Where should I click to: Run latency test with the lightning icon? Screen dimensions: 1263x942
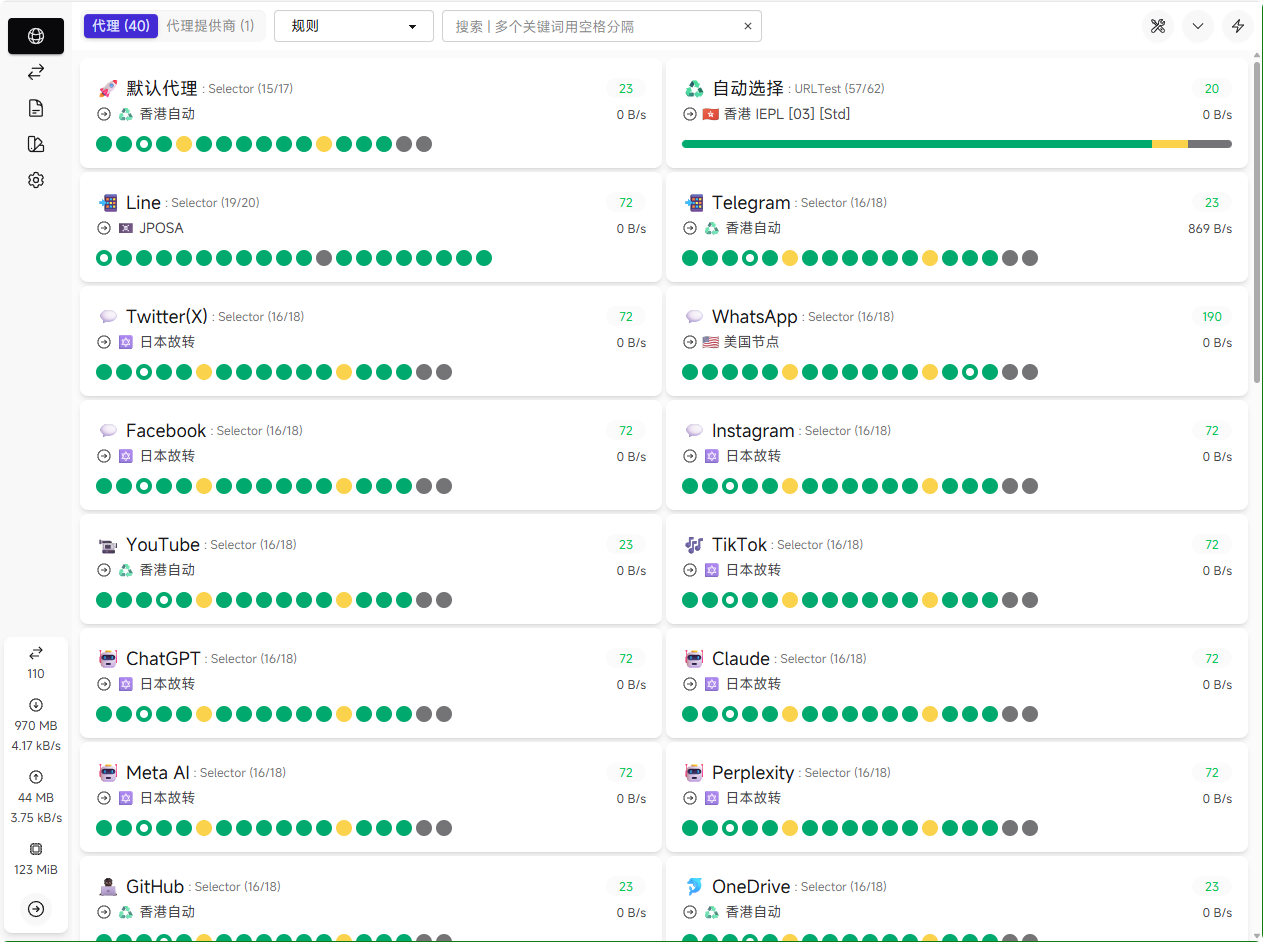(1238, 26)
